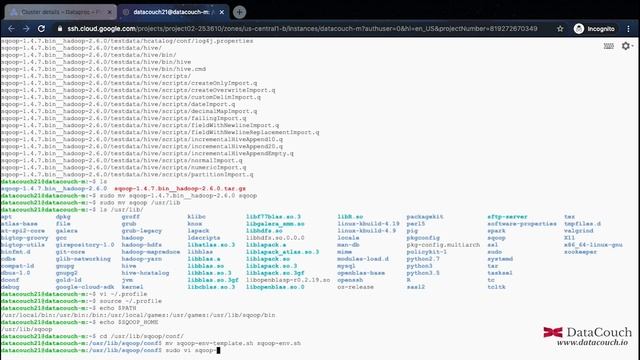Click the 'linux-kbuild-4.19' directory entry

tap(368, 224)
